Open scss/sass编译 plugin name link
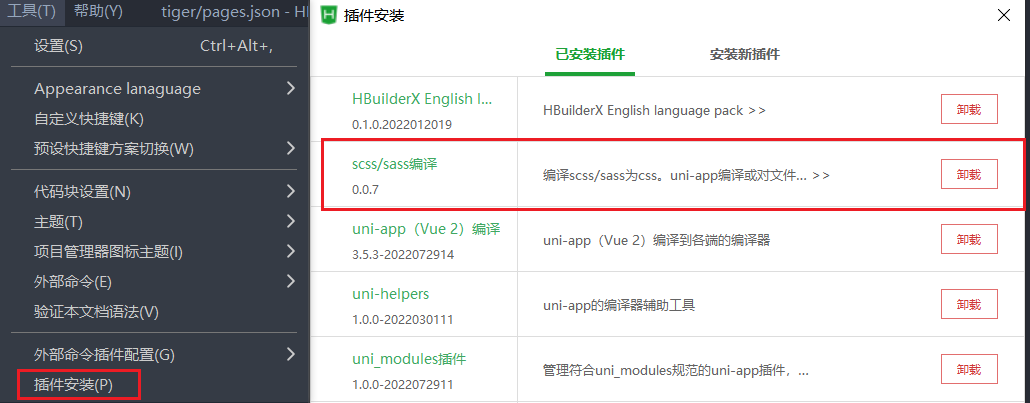 tap(395, 165)
